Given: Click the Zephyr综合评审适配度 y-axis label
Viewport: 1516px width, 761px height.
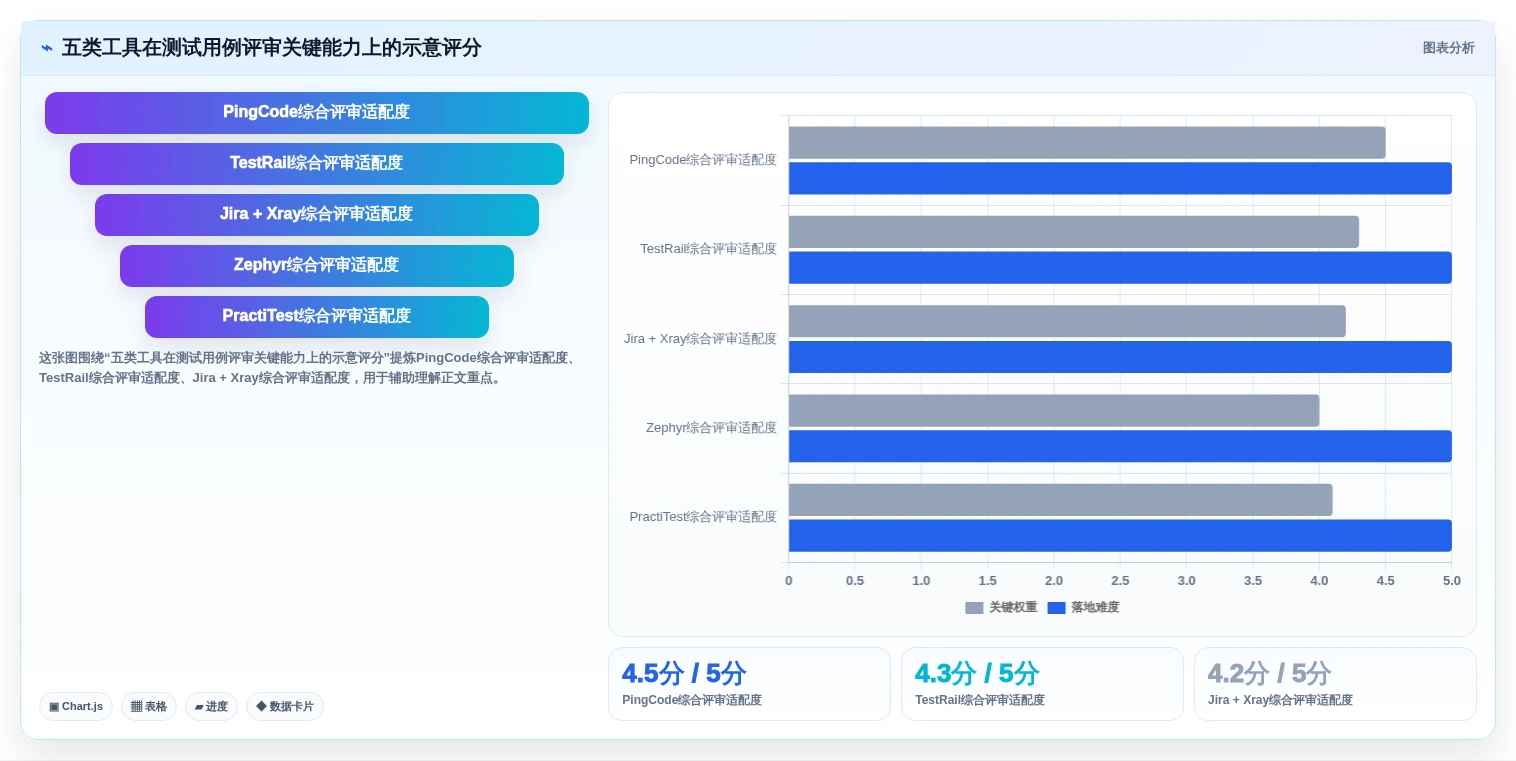Looking at the screenshot, I should tap(711, 428).
